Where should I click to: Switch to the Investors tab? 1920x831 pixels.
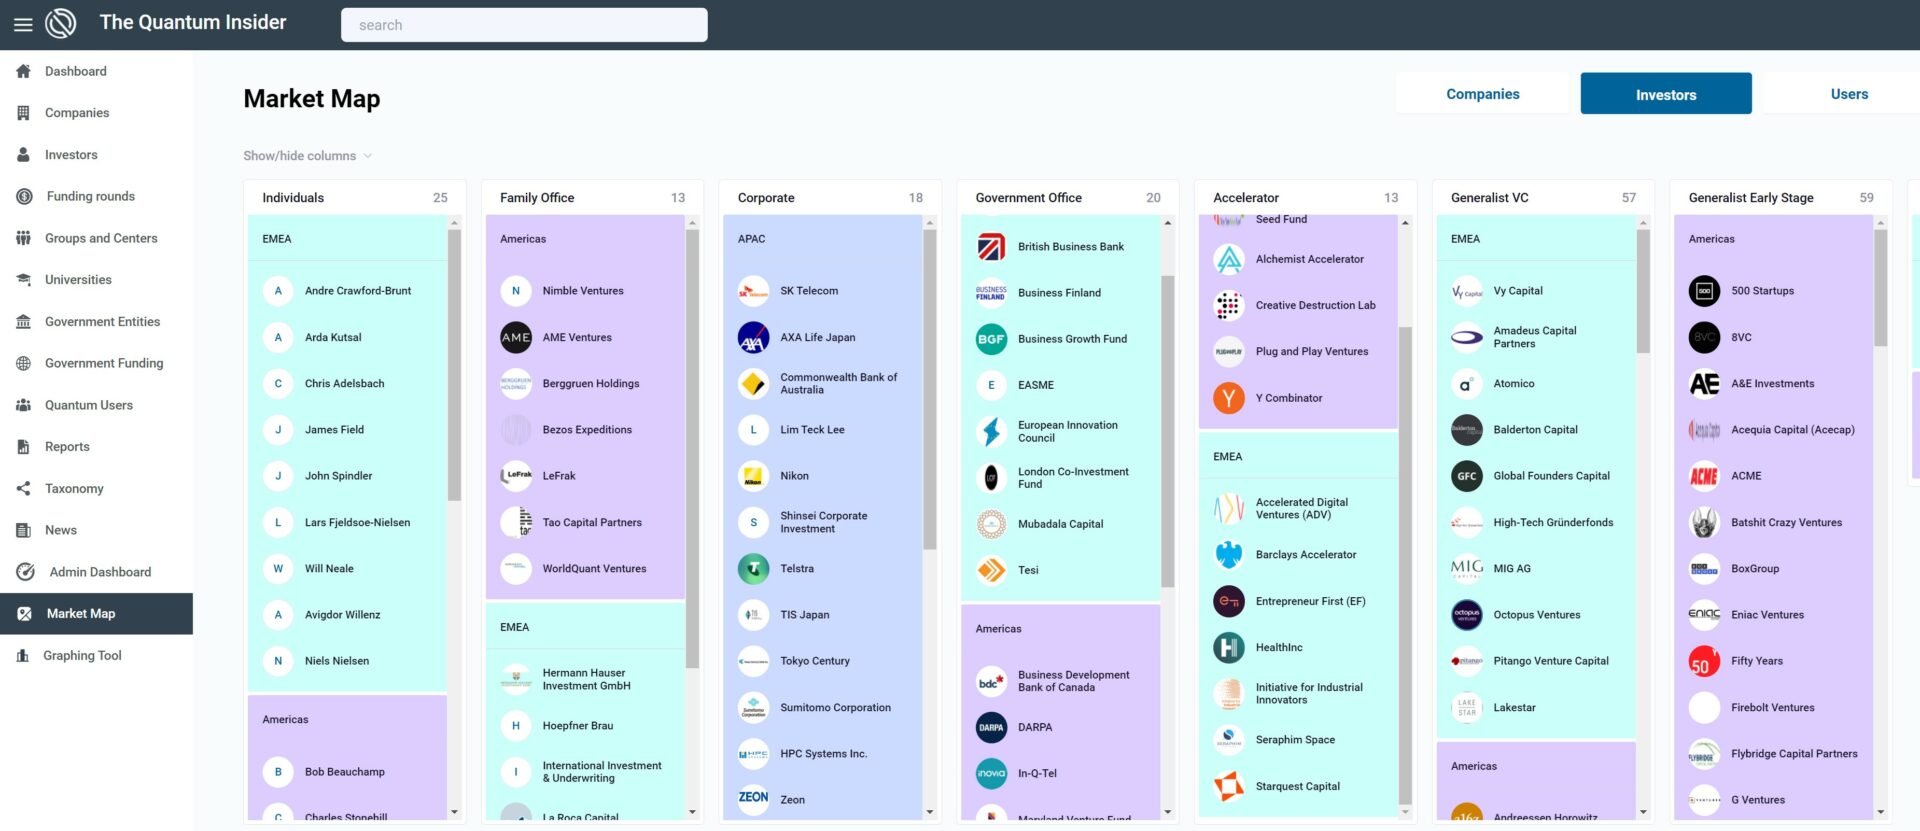pos(1666,94)
